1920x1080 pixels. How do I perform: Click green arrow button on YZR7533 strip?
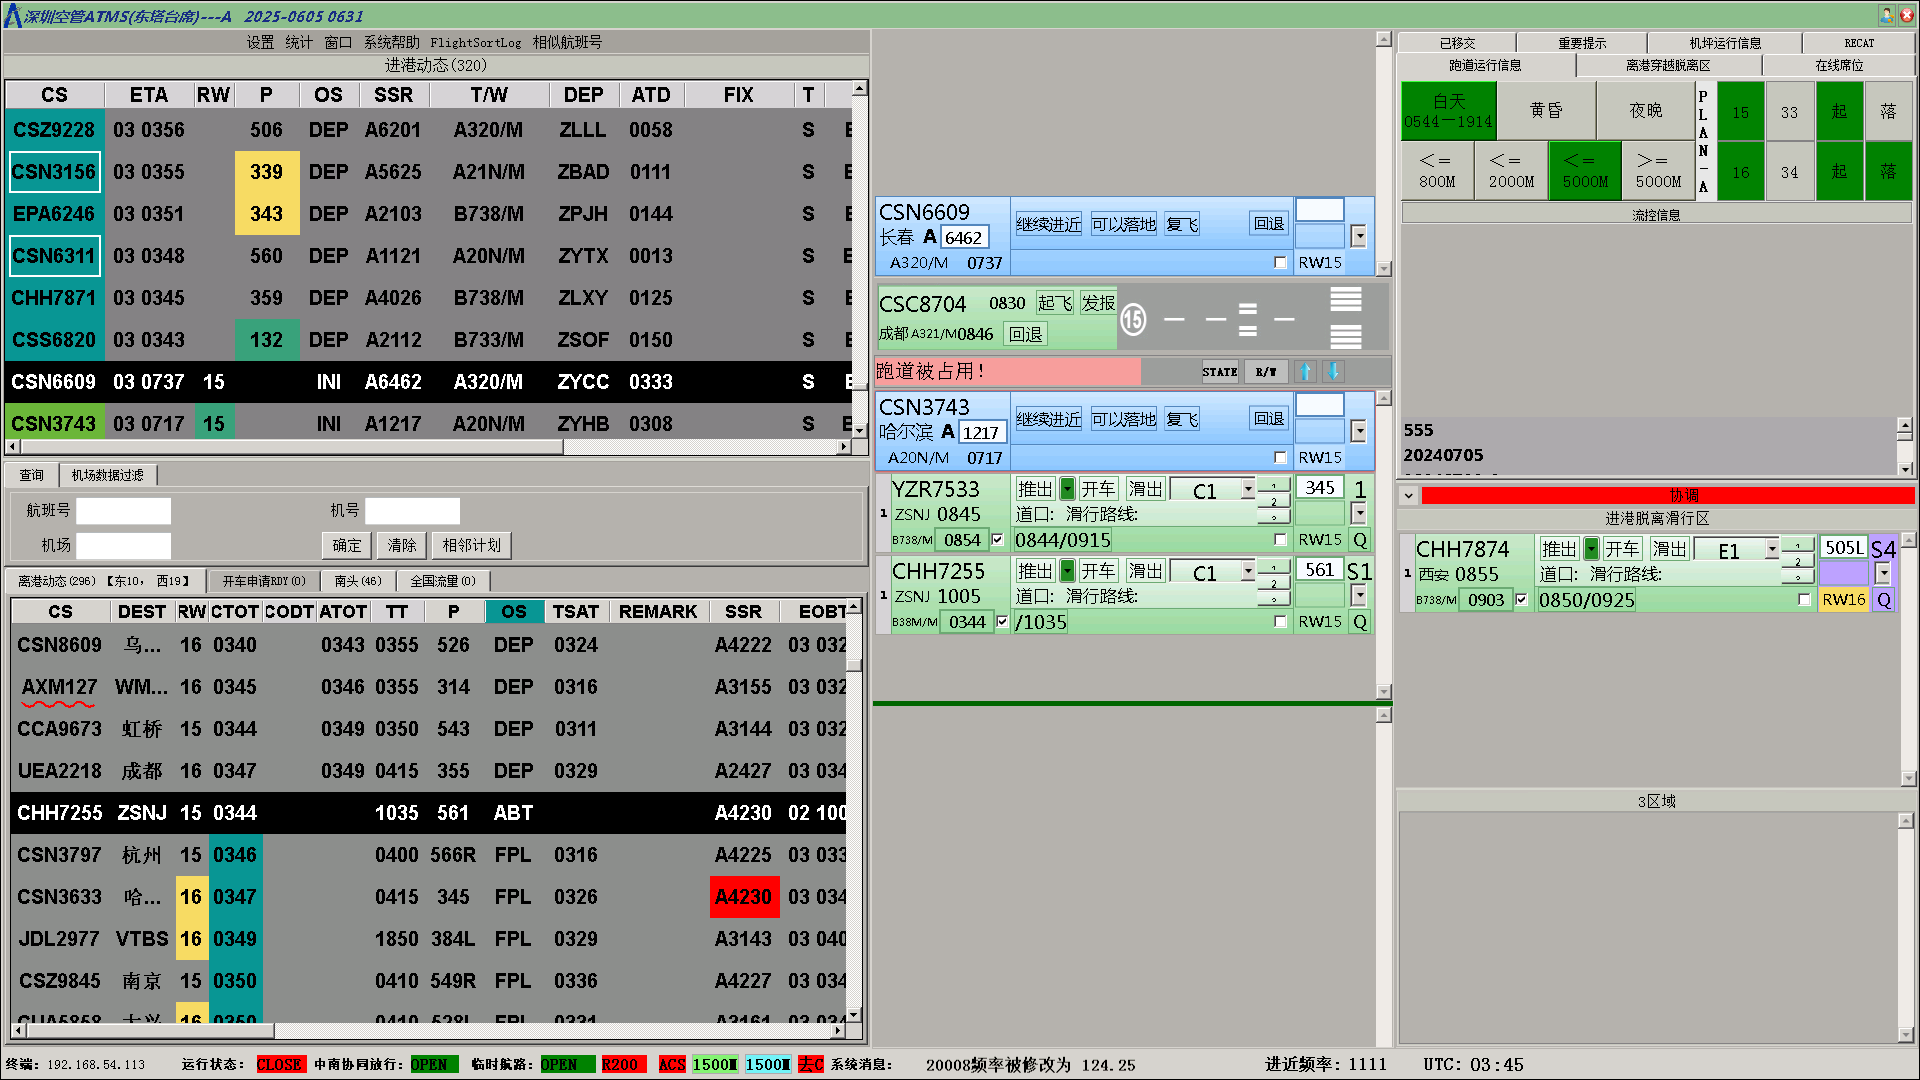tap(1067, 489)
